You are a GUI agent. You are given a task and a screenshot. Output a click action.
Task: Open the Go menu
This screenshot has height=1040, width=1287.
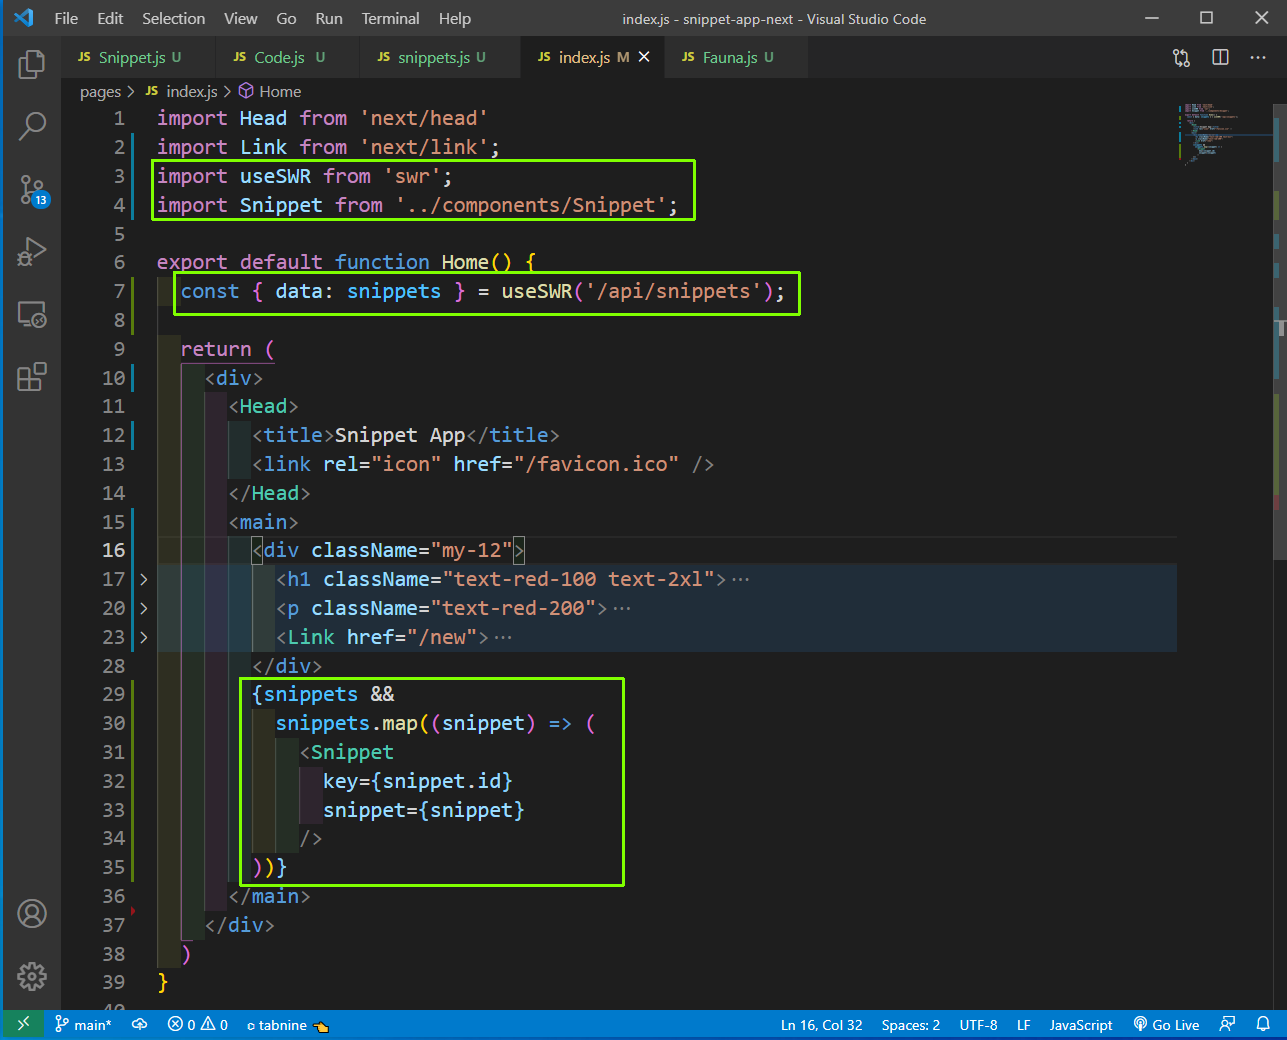coord(286,18)
